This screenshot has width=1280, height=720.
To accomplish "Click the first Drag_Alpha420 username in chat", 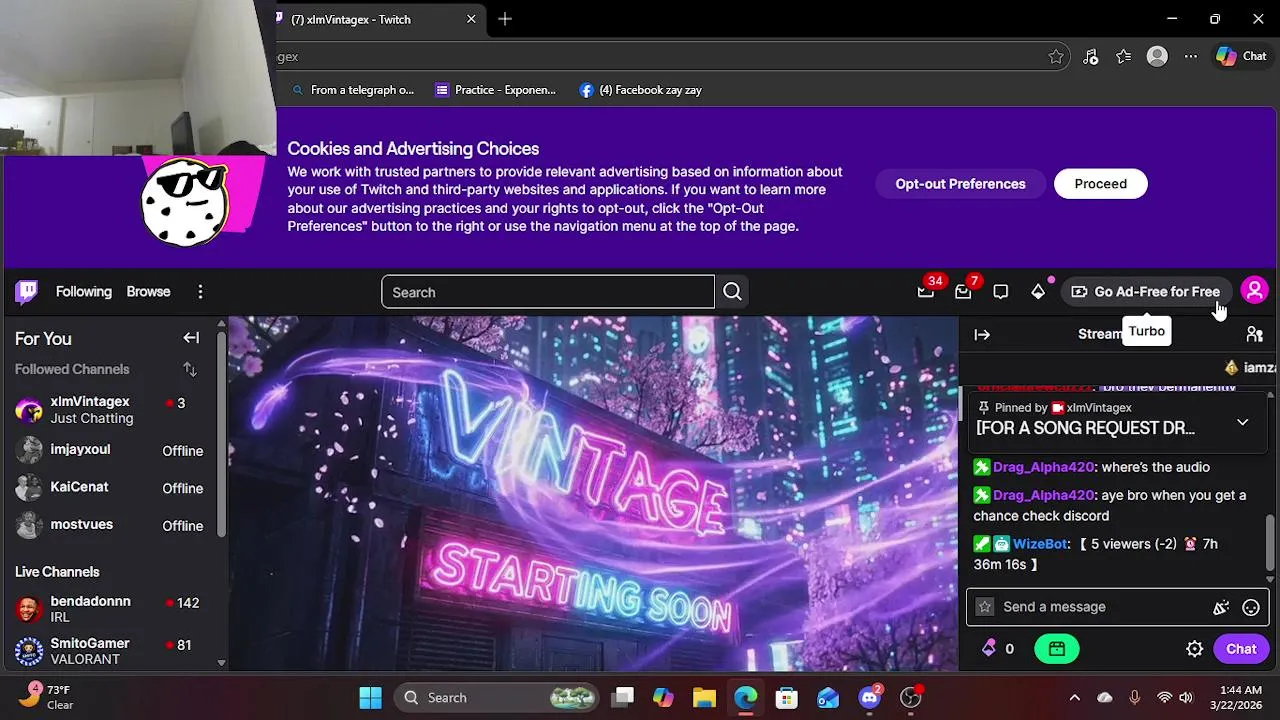I will click(x=1043, y=467).
